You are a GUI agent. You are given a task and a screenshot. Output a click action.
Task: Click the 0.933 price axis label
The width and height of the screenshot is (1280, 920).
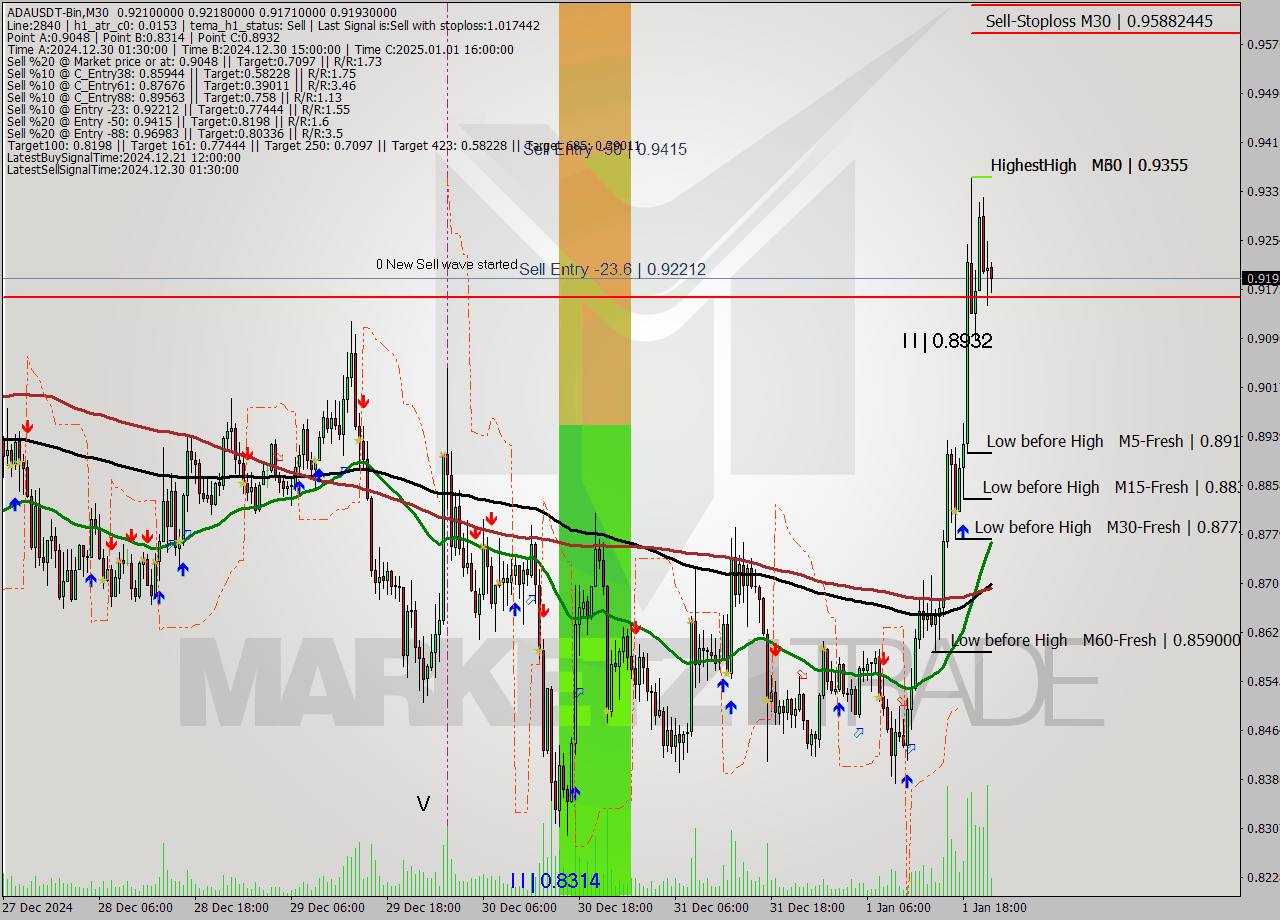1262,191
